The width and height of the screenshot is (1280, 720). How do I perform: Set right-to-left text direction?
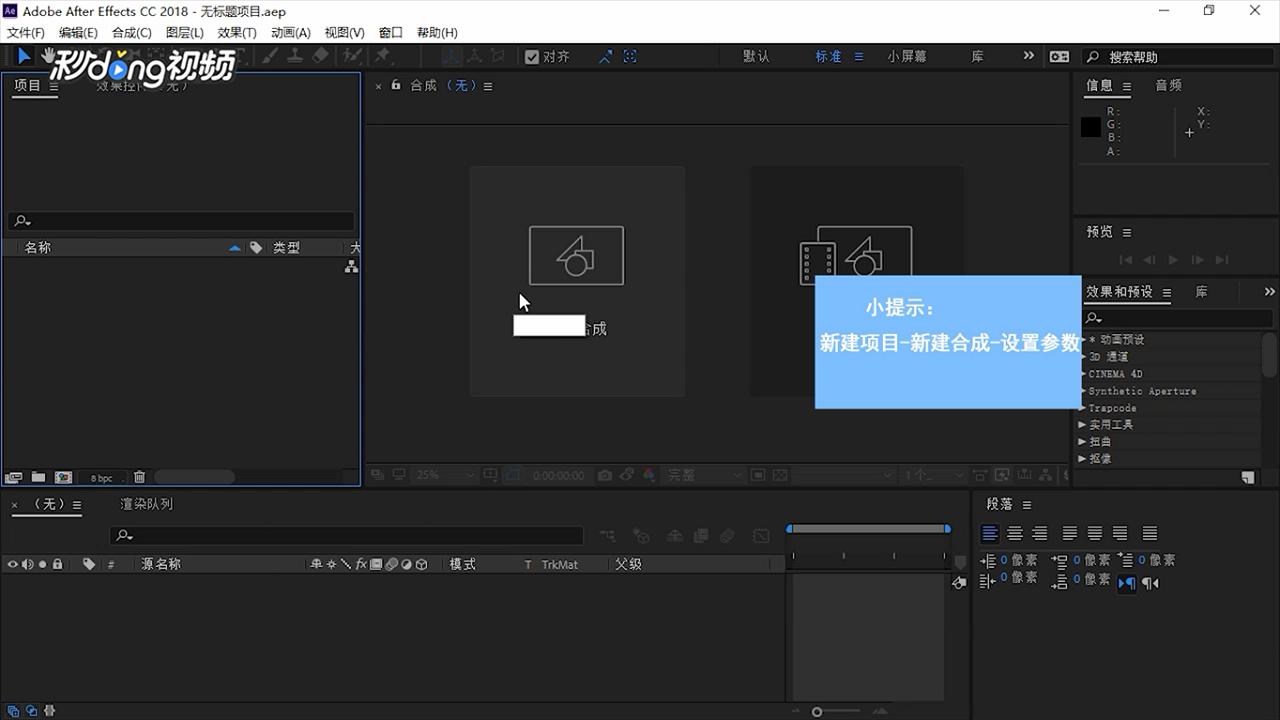(x=1151, y=583)
